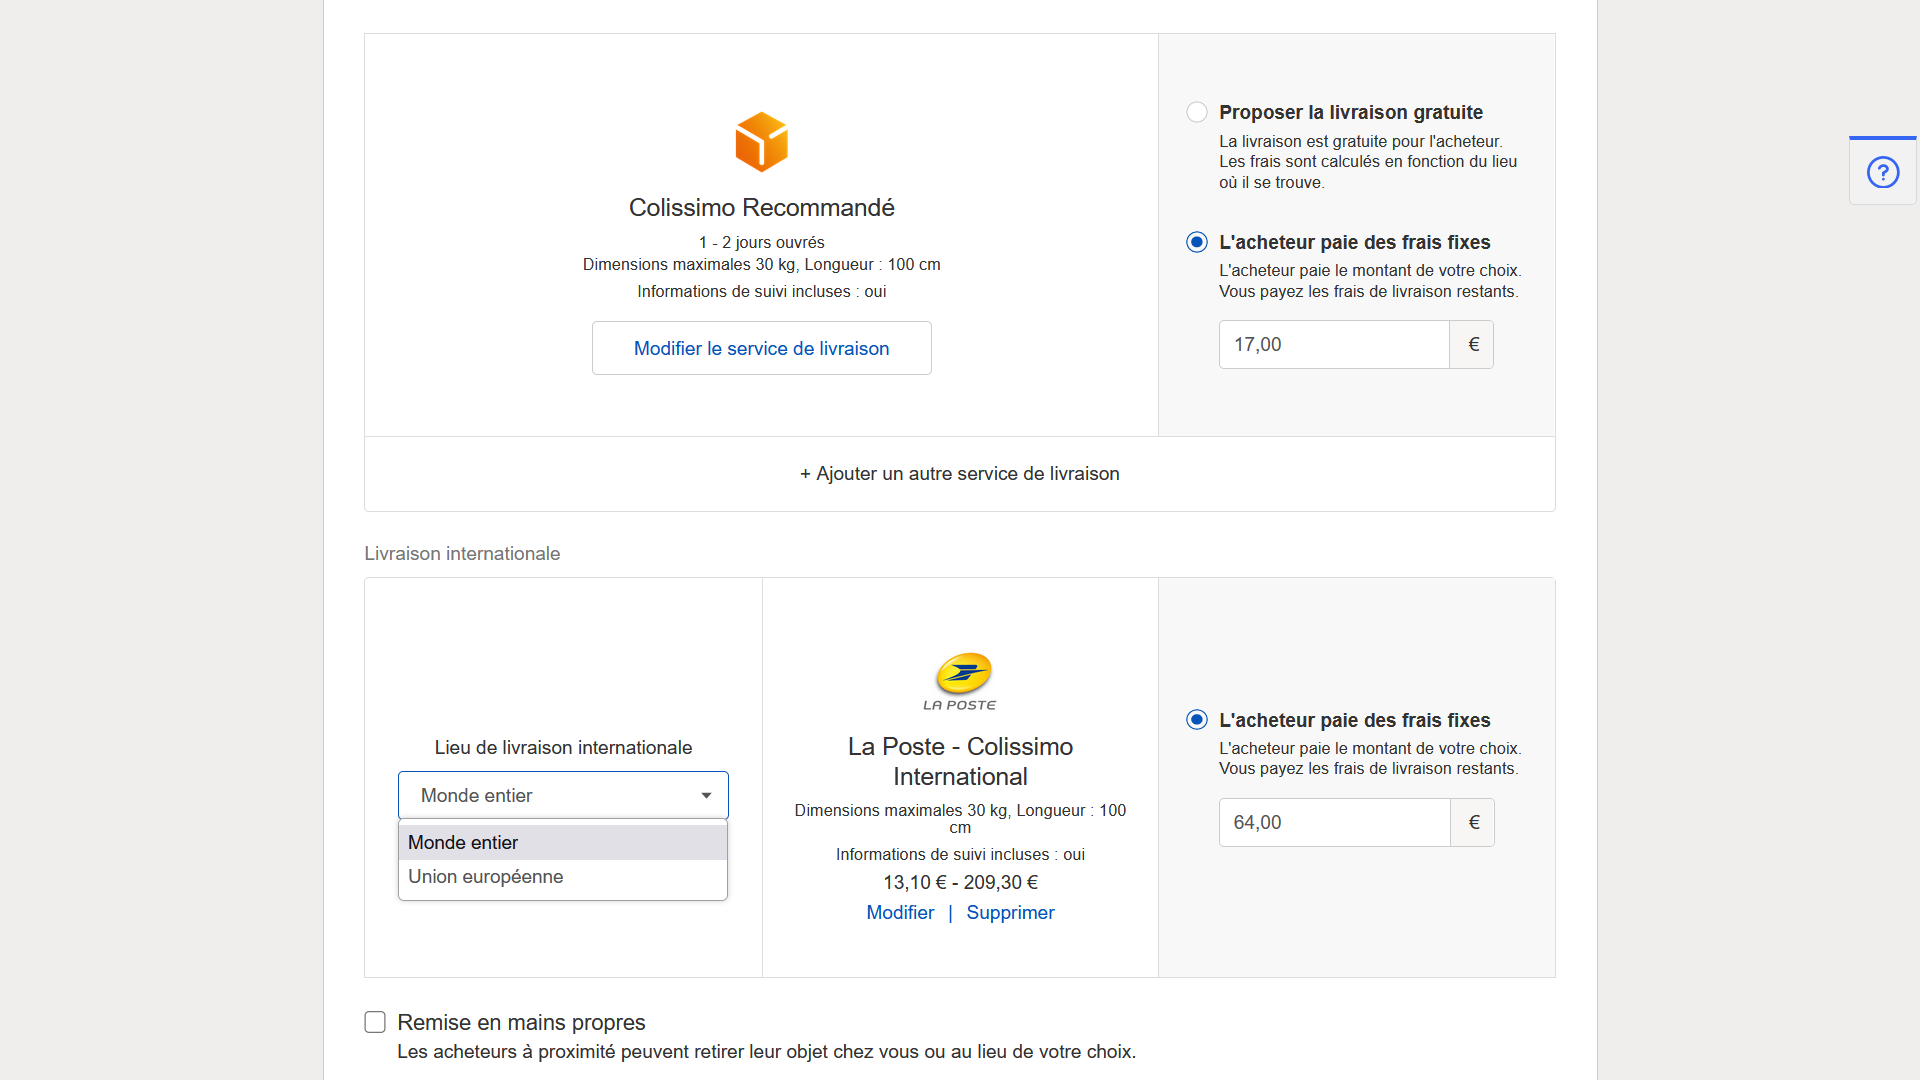Click Ajouter un autre service de livraison

coord(959,474)
